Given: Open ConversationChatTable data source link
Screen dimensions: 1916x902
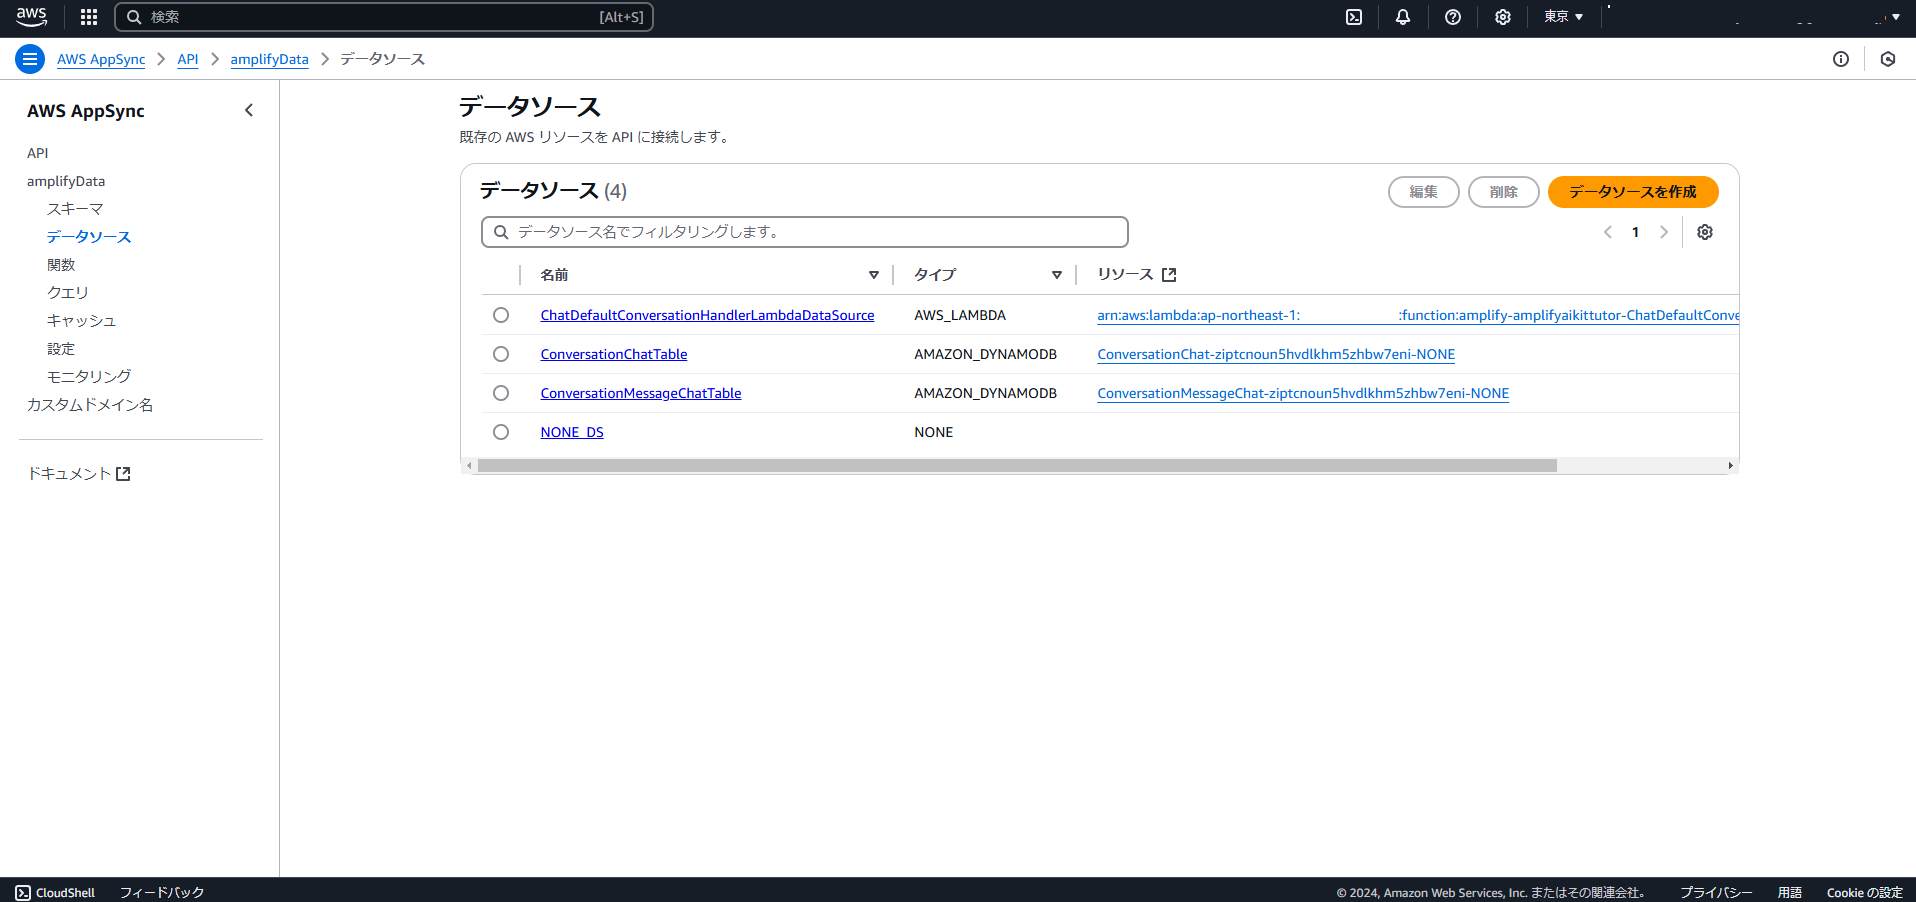Looking at the screenshot, I should [x=614, y=354].
